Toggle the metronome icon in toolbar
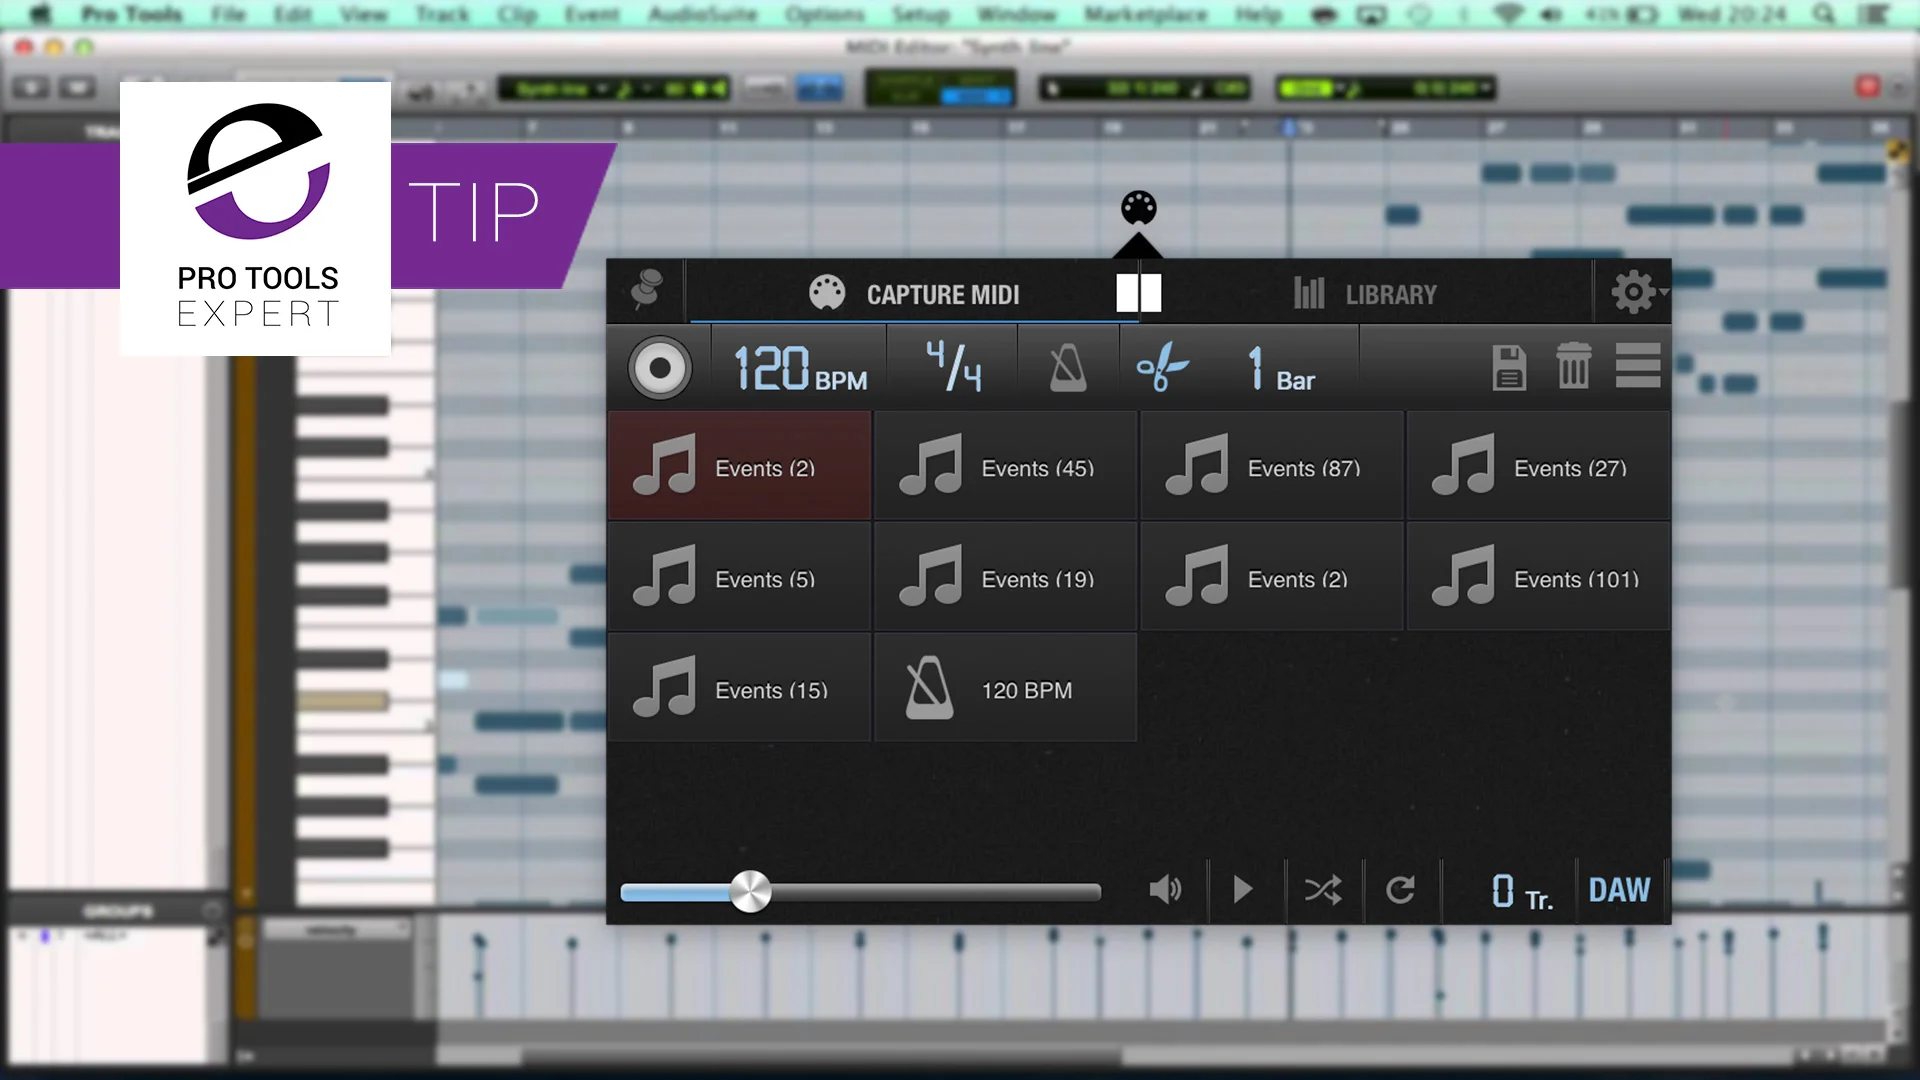 (1067, 368)
